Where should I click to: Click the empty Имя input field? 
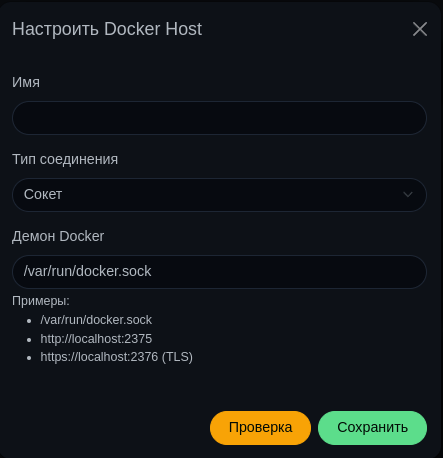tap(219, 118)
